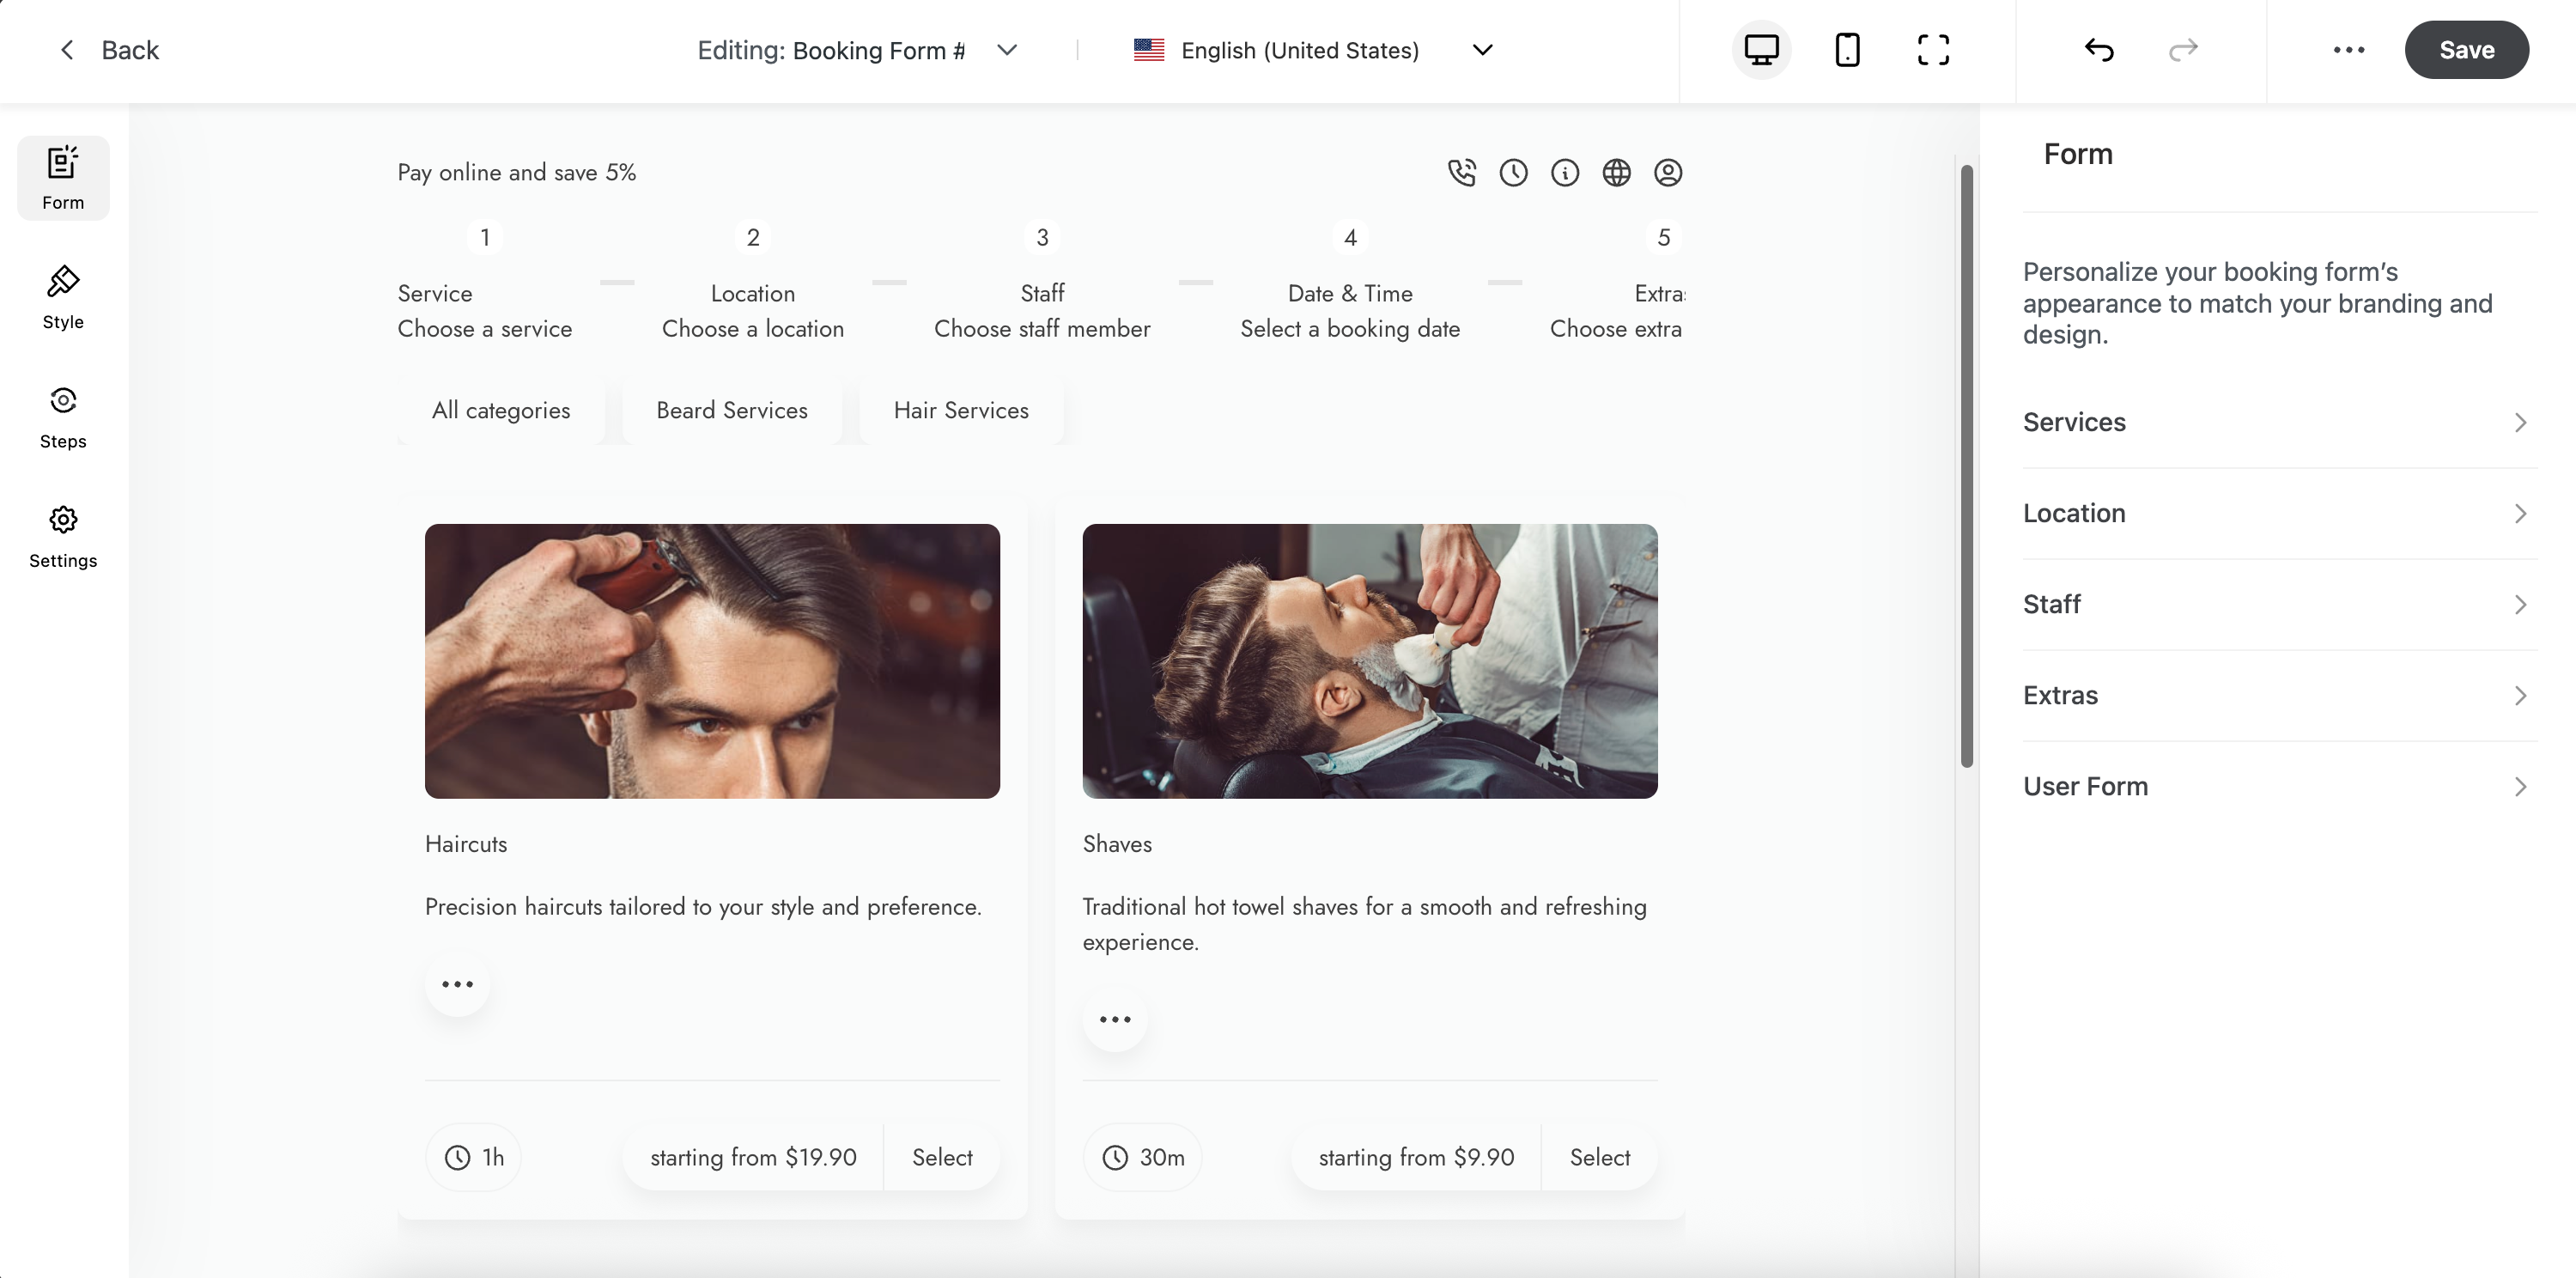This screenshot has height=1278, width=2576.
Task: Click the phone contact icon
Action: 1461,173
